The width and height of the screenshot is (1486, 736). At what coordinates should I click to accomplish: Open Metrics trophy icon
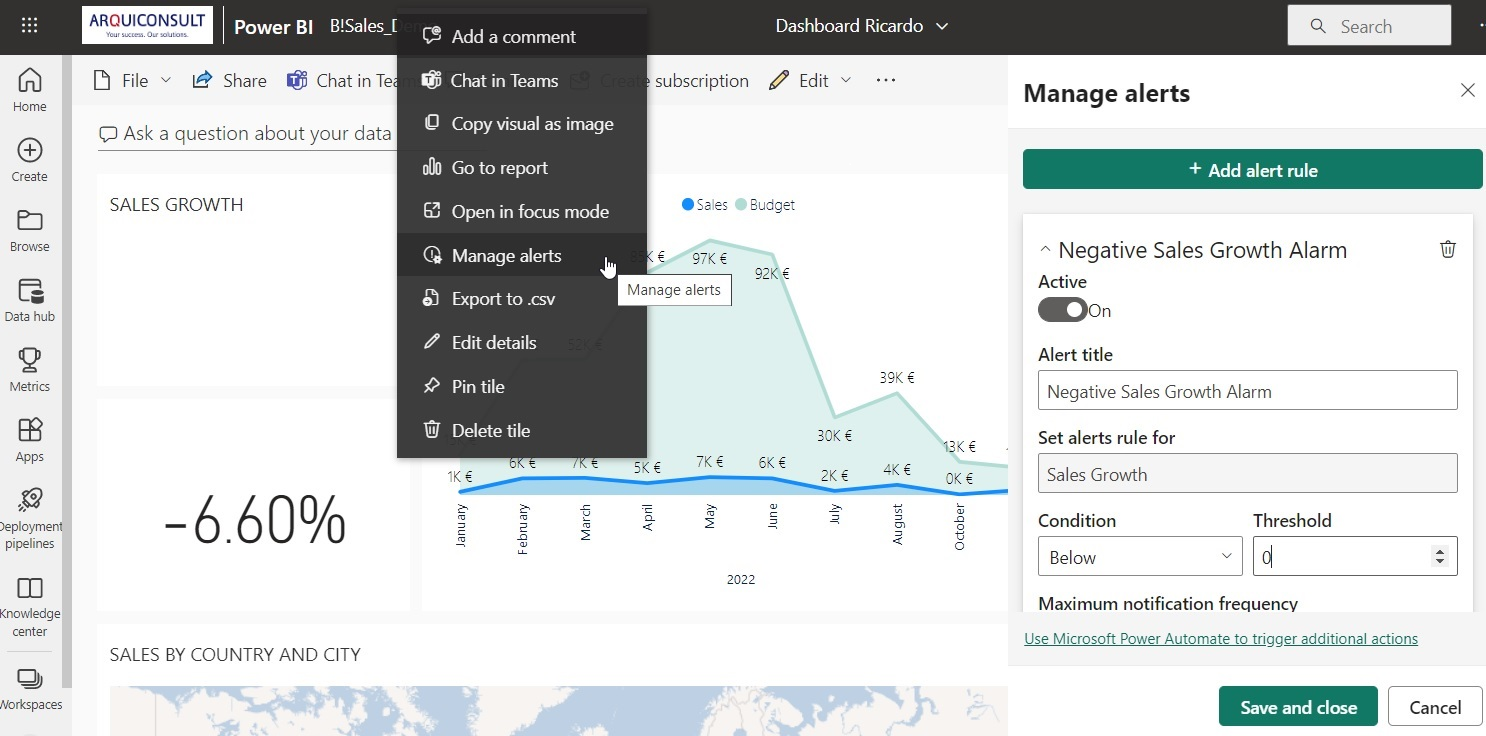(x=30, y=369)
